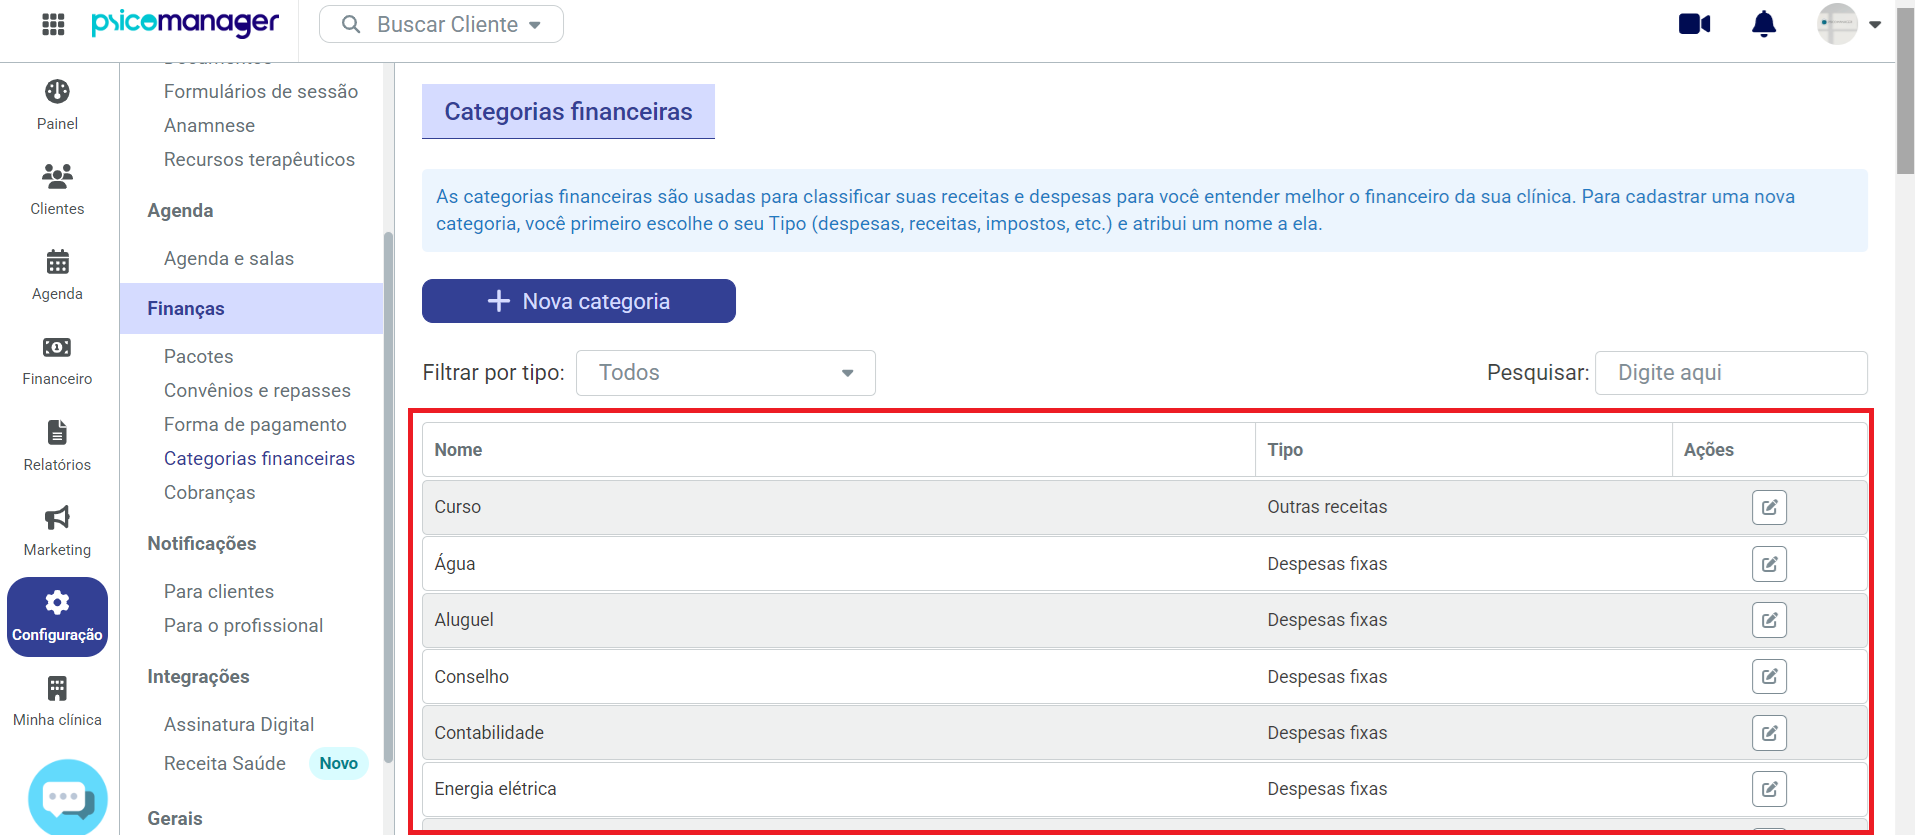Select the Gerais settings header
This screenshot has width=1915, height=835.
tap(175, 818)
